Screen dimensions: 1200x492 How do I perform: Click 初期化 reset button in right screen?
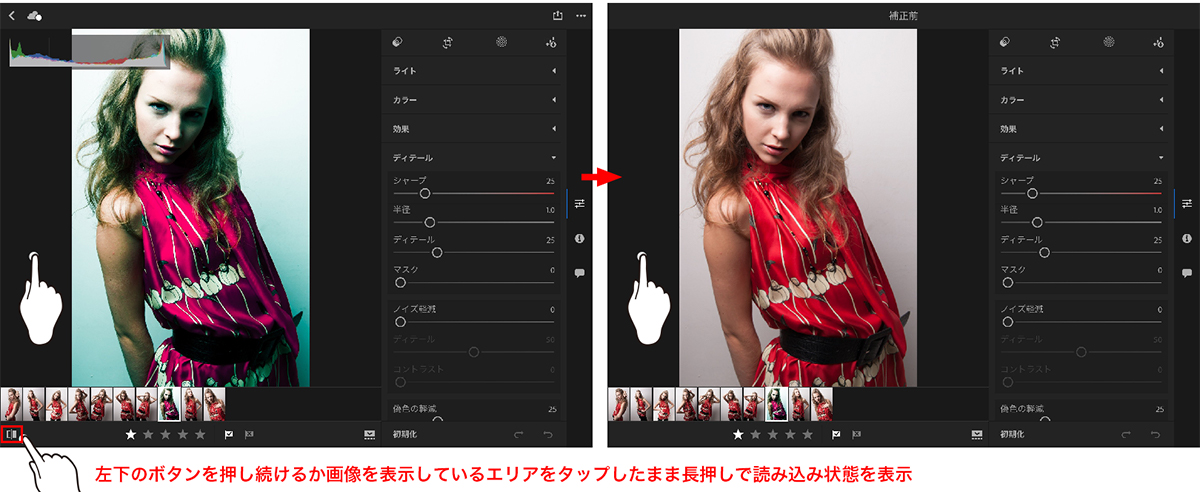(x=1012, y=435)
